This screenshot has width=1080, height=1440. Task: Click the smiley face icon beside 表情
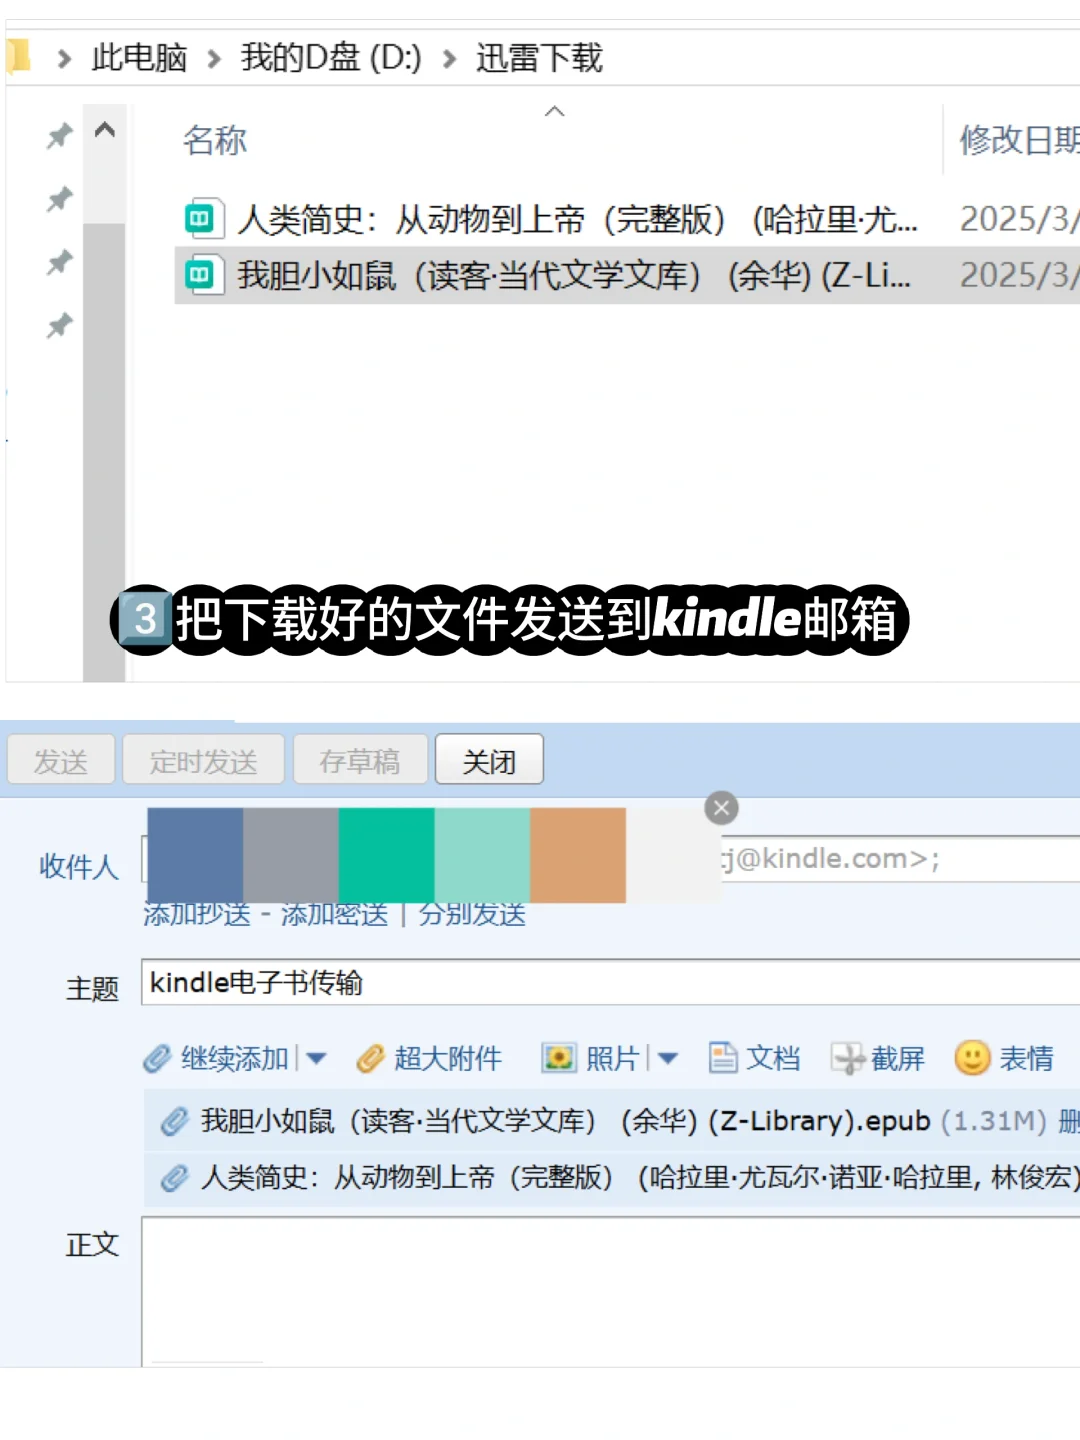click(x=972, y=1058)
